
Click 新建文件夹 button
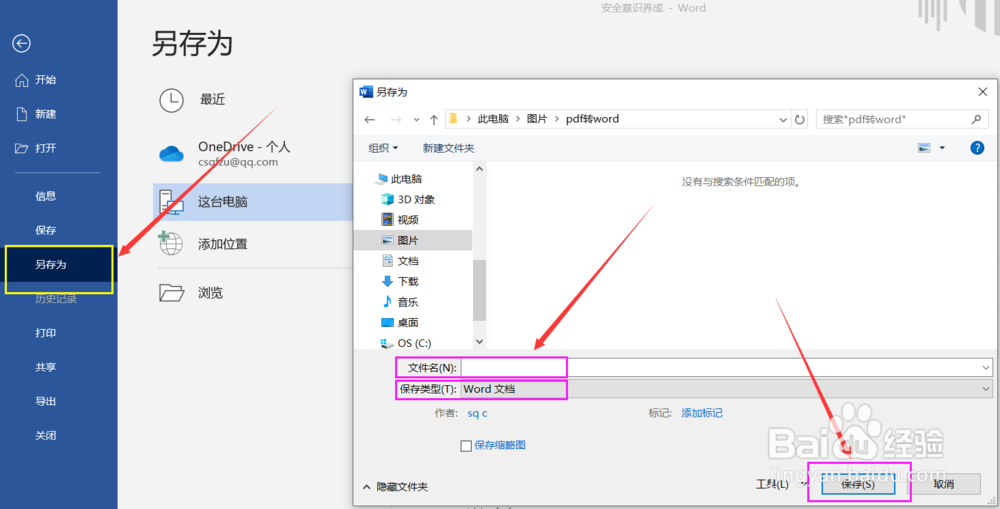[448, 148]
